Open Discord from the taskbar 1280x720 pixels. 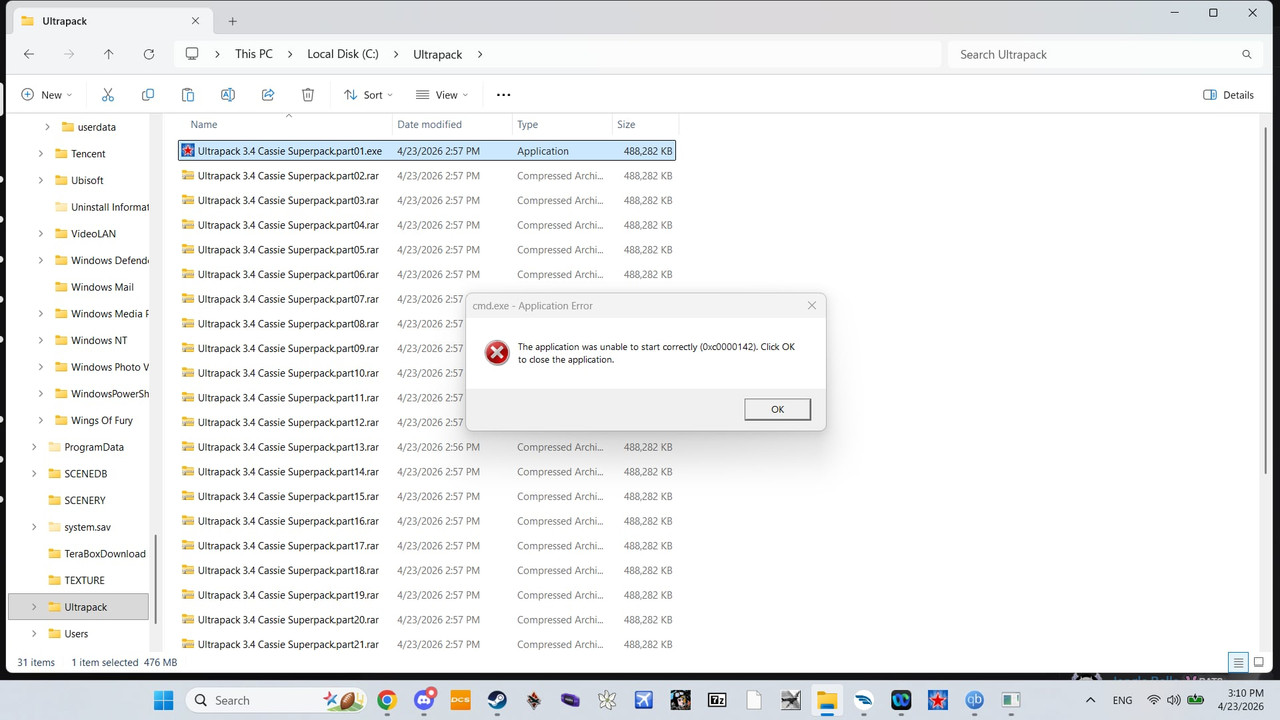425,700
